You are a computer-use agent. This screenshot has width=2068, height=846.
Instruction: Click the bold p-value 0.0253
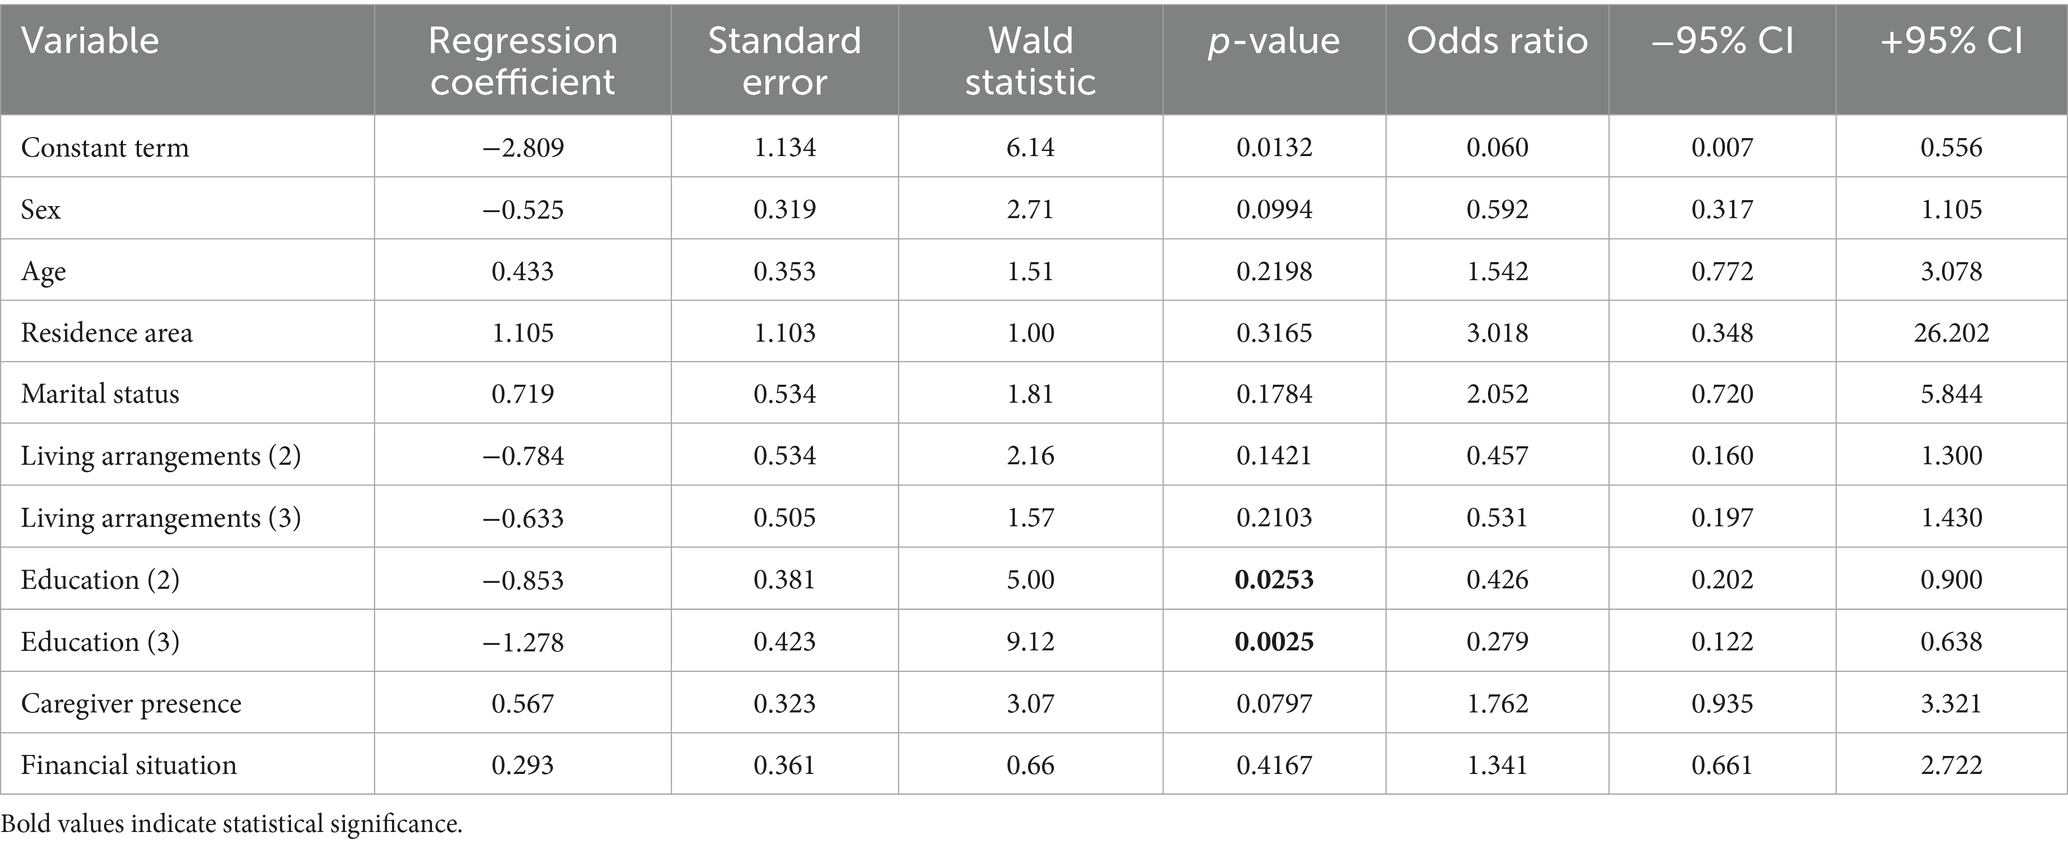point(1274,580)
